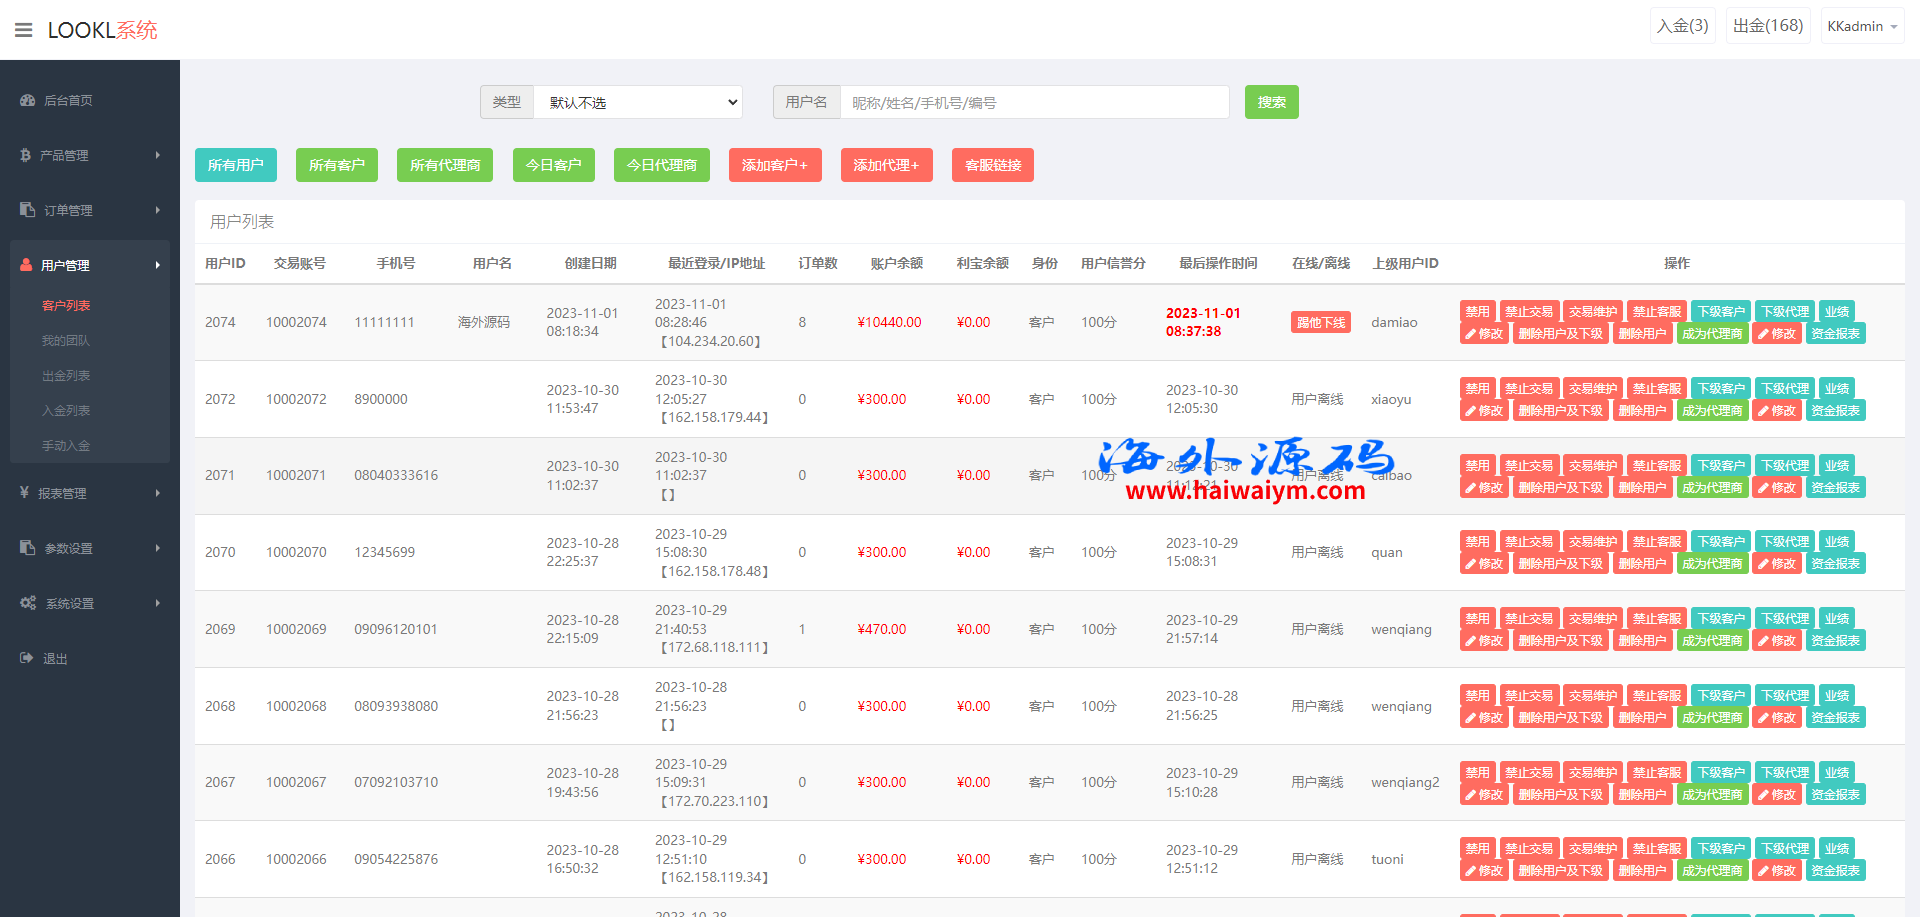Viewport: 1920px width, 917px height.
Task: Toggle the hamburger sidebar menu icon
Action: coord(23,30)
